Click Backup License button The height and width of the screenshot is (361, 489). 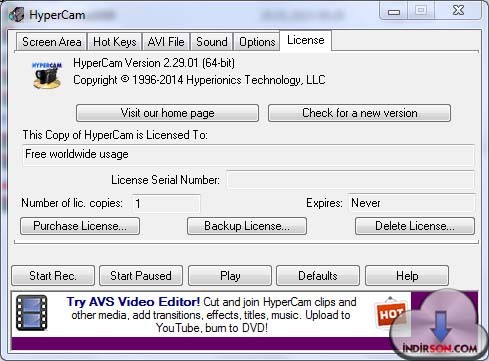click(x=247, y=226)
